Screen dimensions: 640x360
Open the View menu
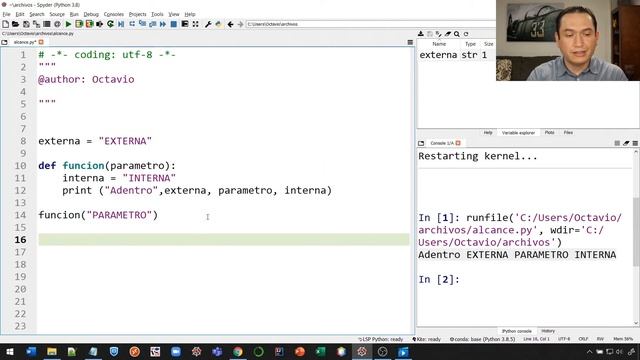coord(174,14)
